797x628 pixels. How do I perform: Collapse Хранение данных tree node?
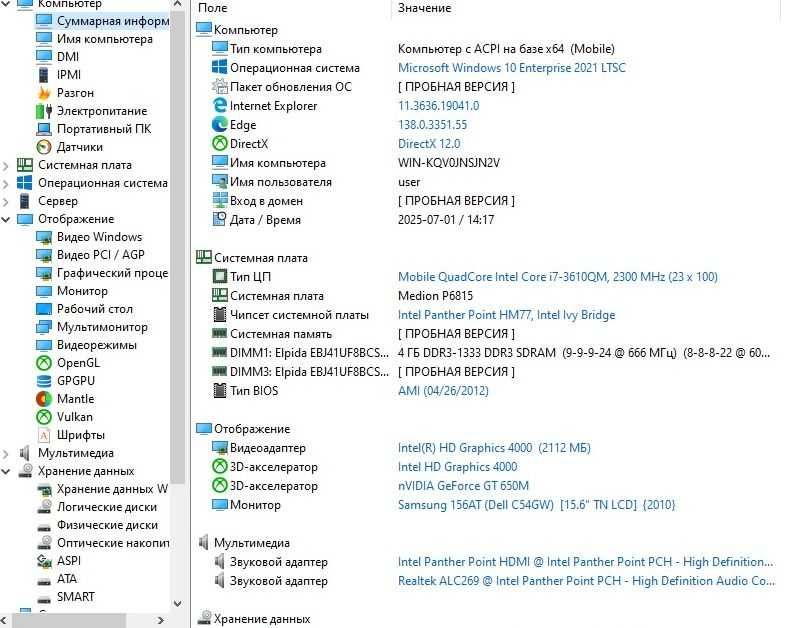[6, 472]
